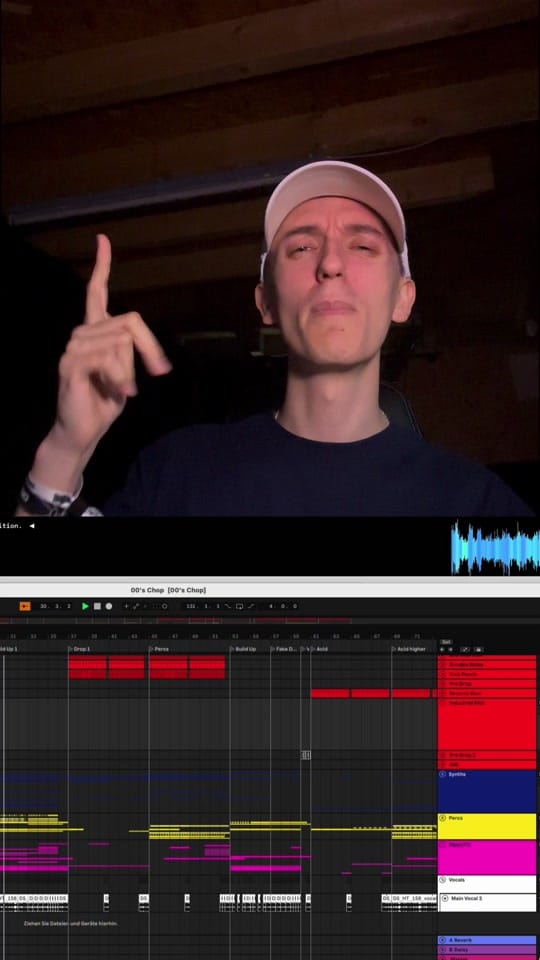The width and height of the screenshot is (540, 960).
Task: Select the Acid locator marker
Action: click(319, 648)
